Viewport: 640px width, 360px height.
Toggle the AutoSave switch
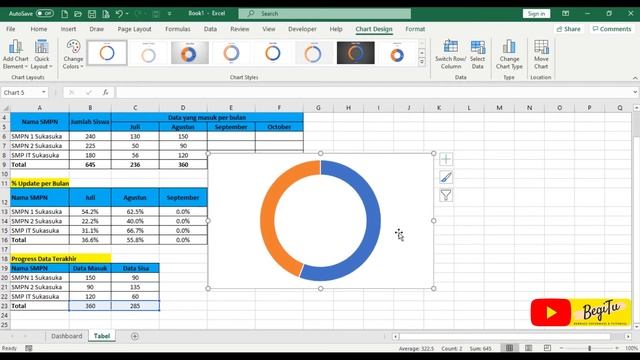(x=45, y=13)
